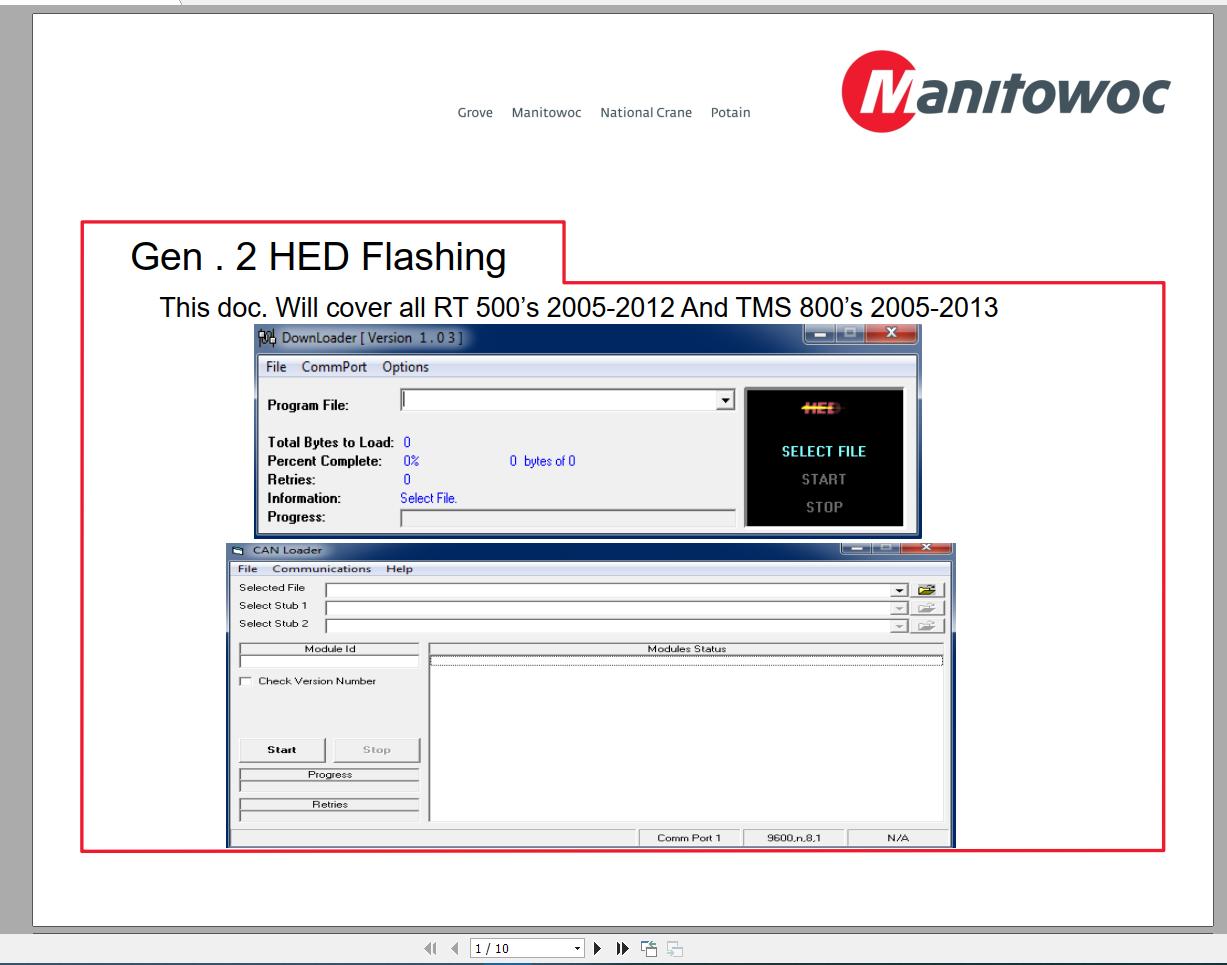Click the Module Id header label
Screen dimensions: 1227x965
(329, 649)
